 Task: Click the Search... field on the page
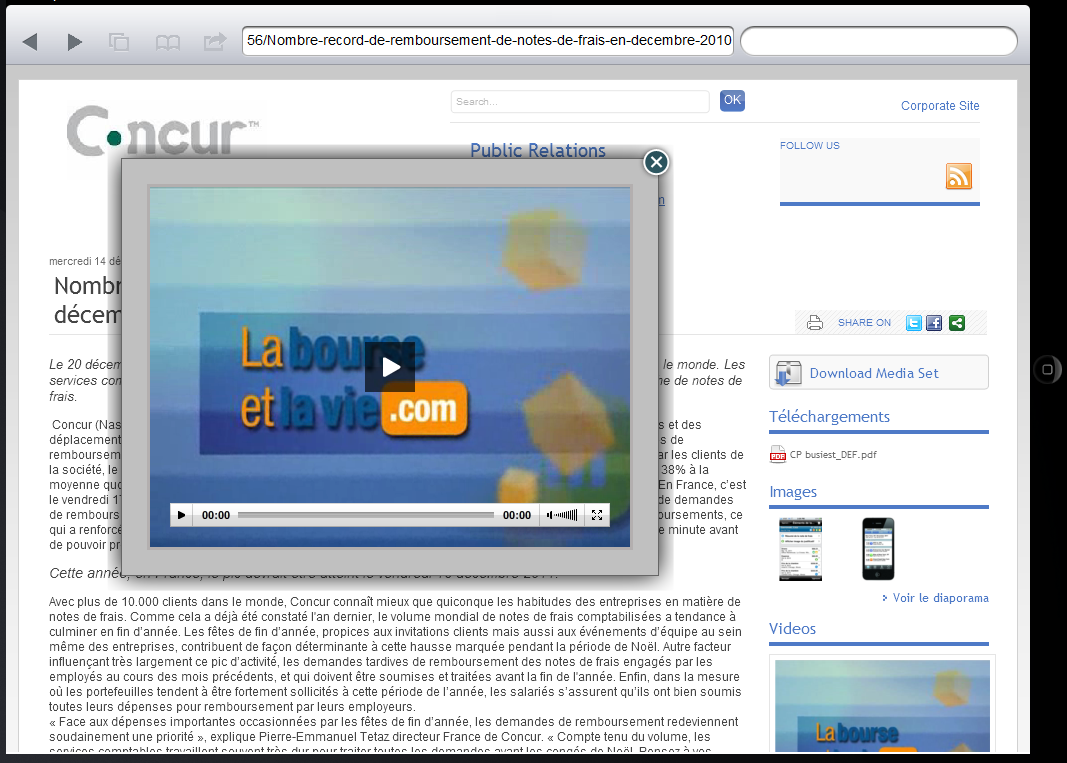tap(580, 101)
